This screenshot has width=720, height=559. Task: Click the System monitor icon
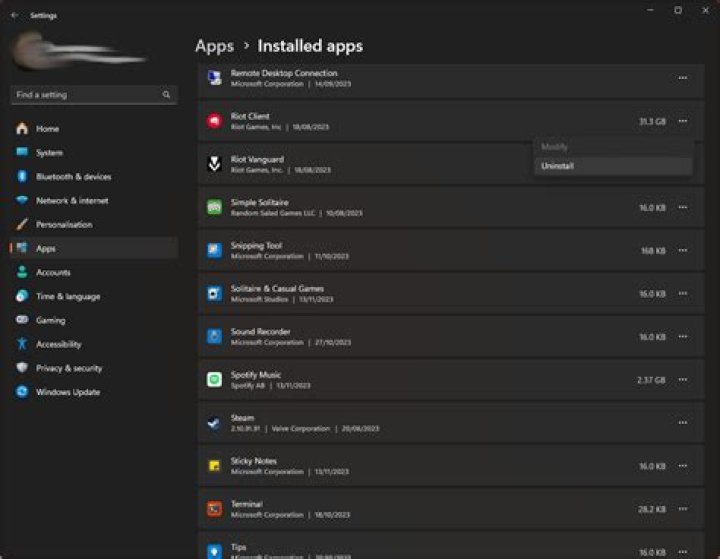point(22,152)
